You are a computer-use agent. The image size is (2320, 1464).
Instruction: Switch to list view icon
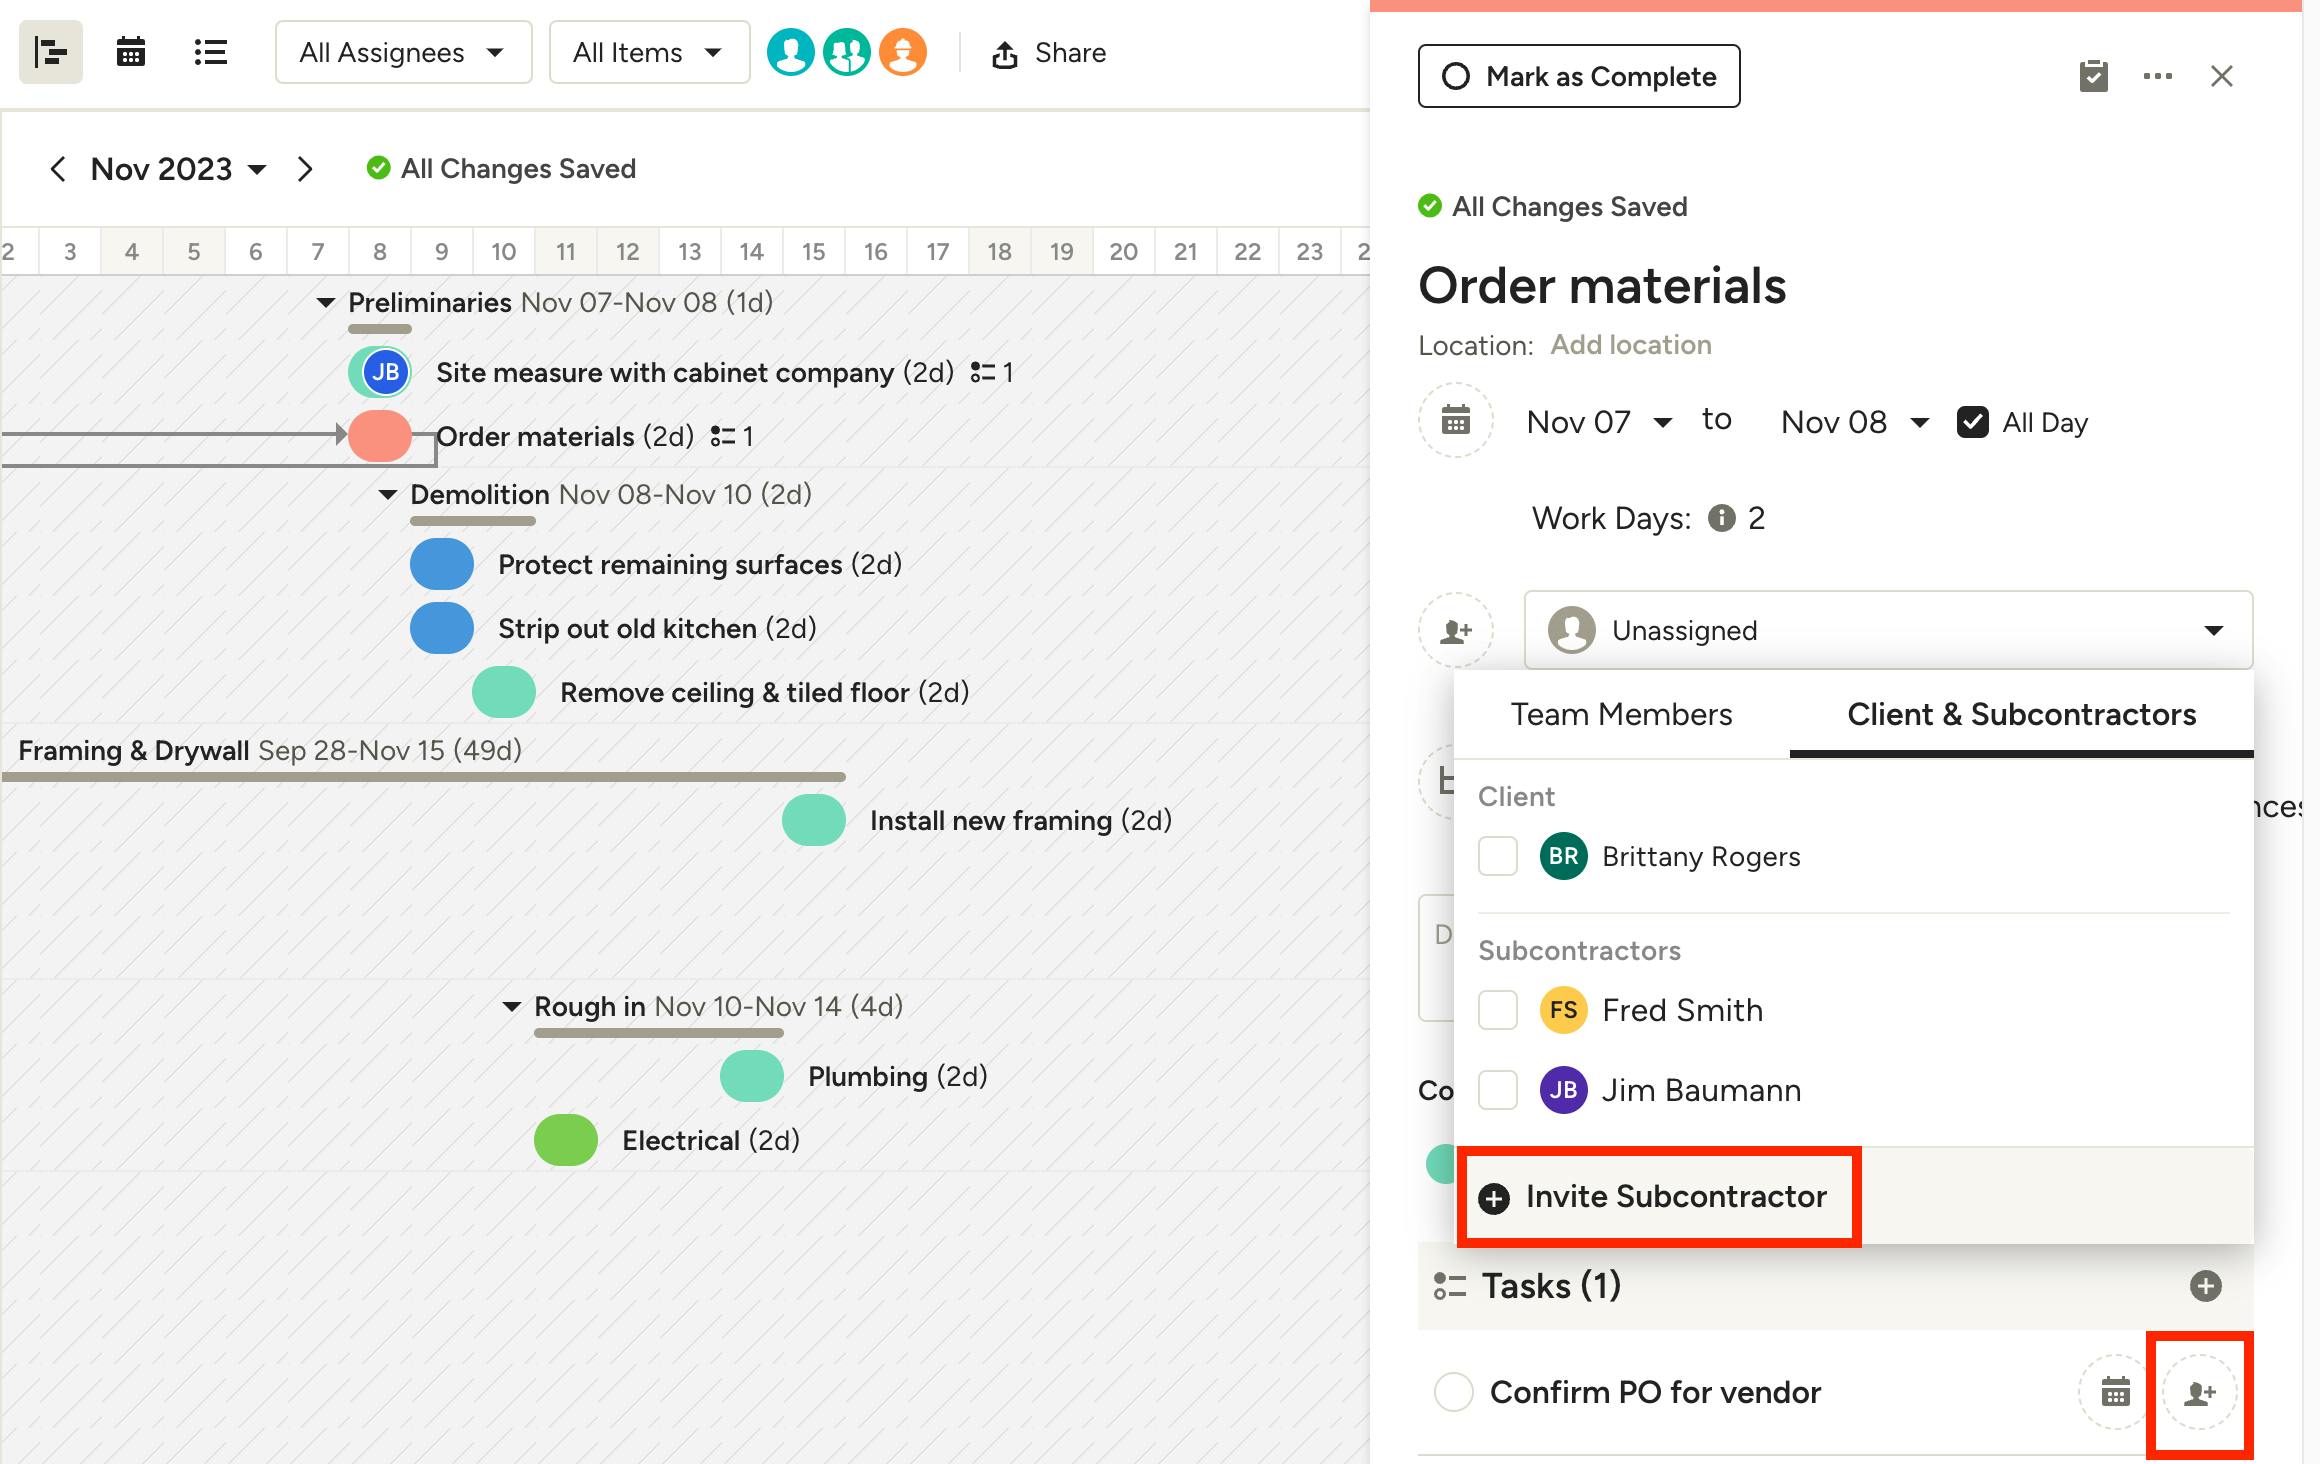[x=210, y=52]
